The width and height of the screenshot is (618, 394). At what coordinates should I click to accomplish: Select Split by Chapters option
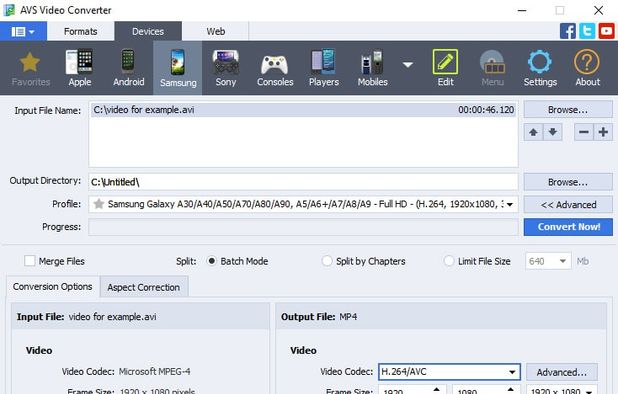click(327, 261)
